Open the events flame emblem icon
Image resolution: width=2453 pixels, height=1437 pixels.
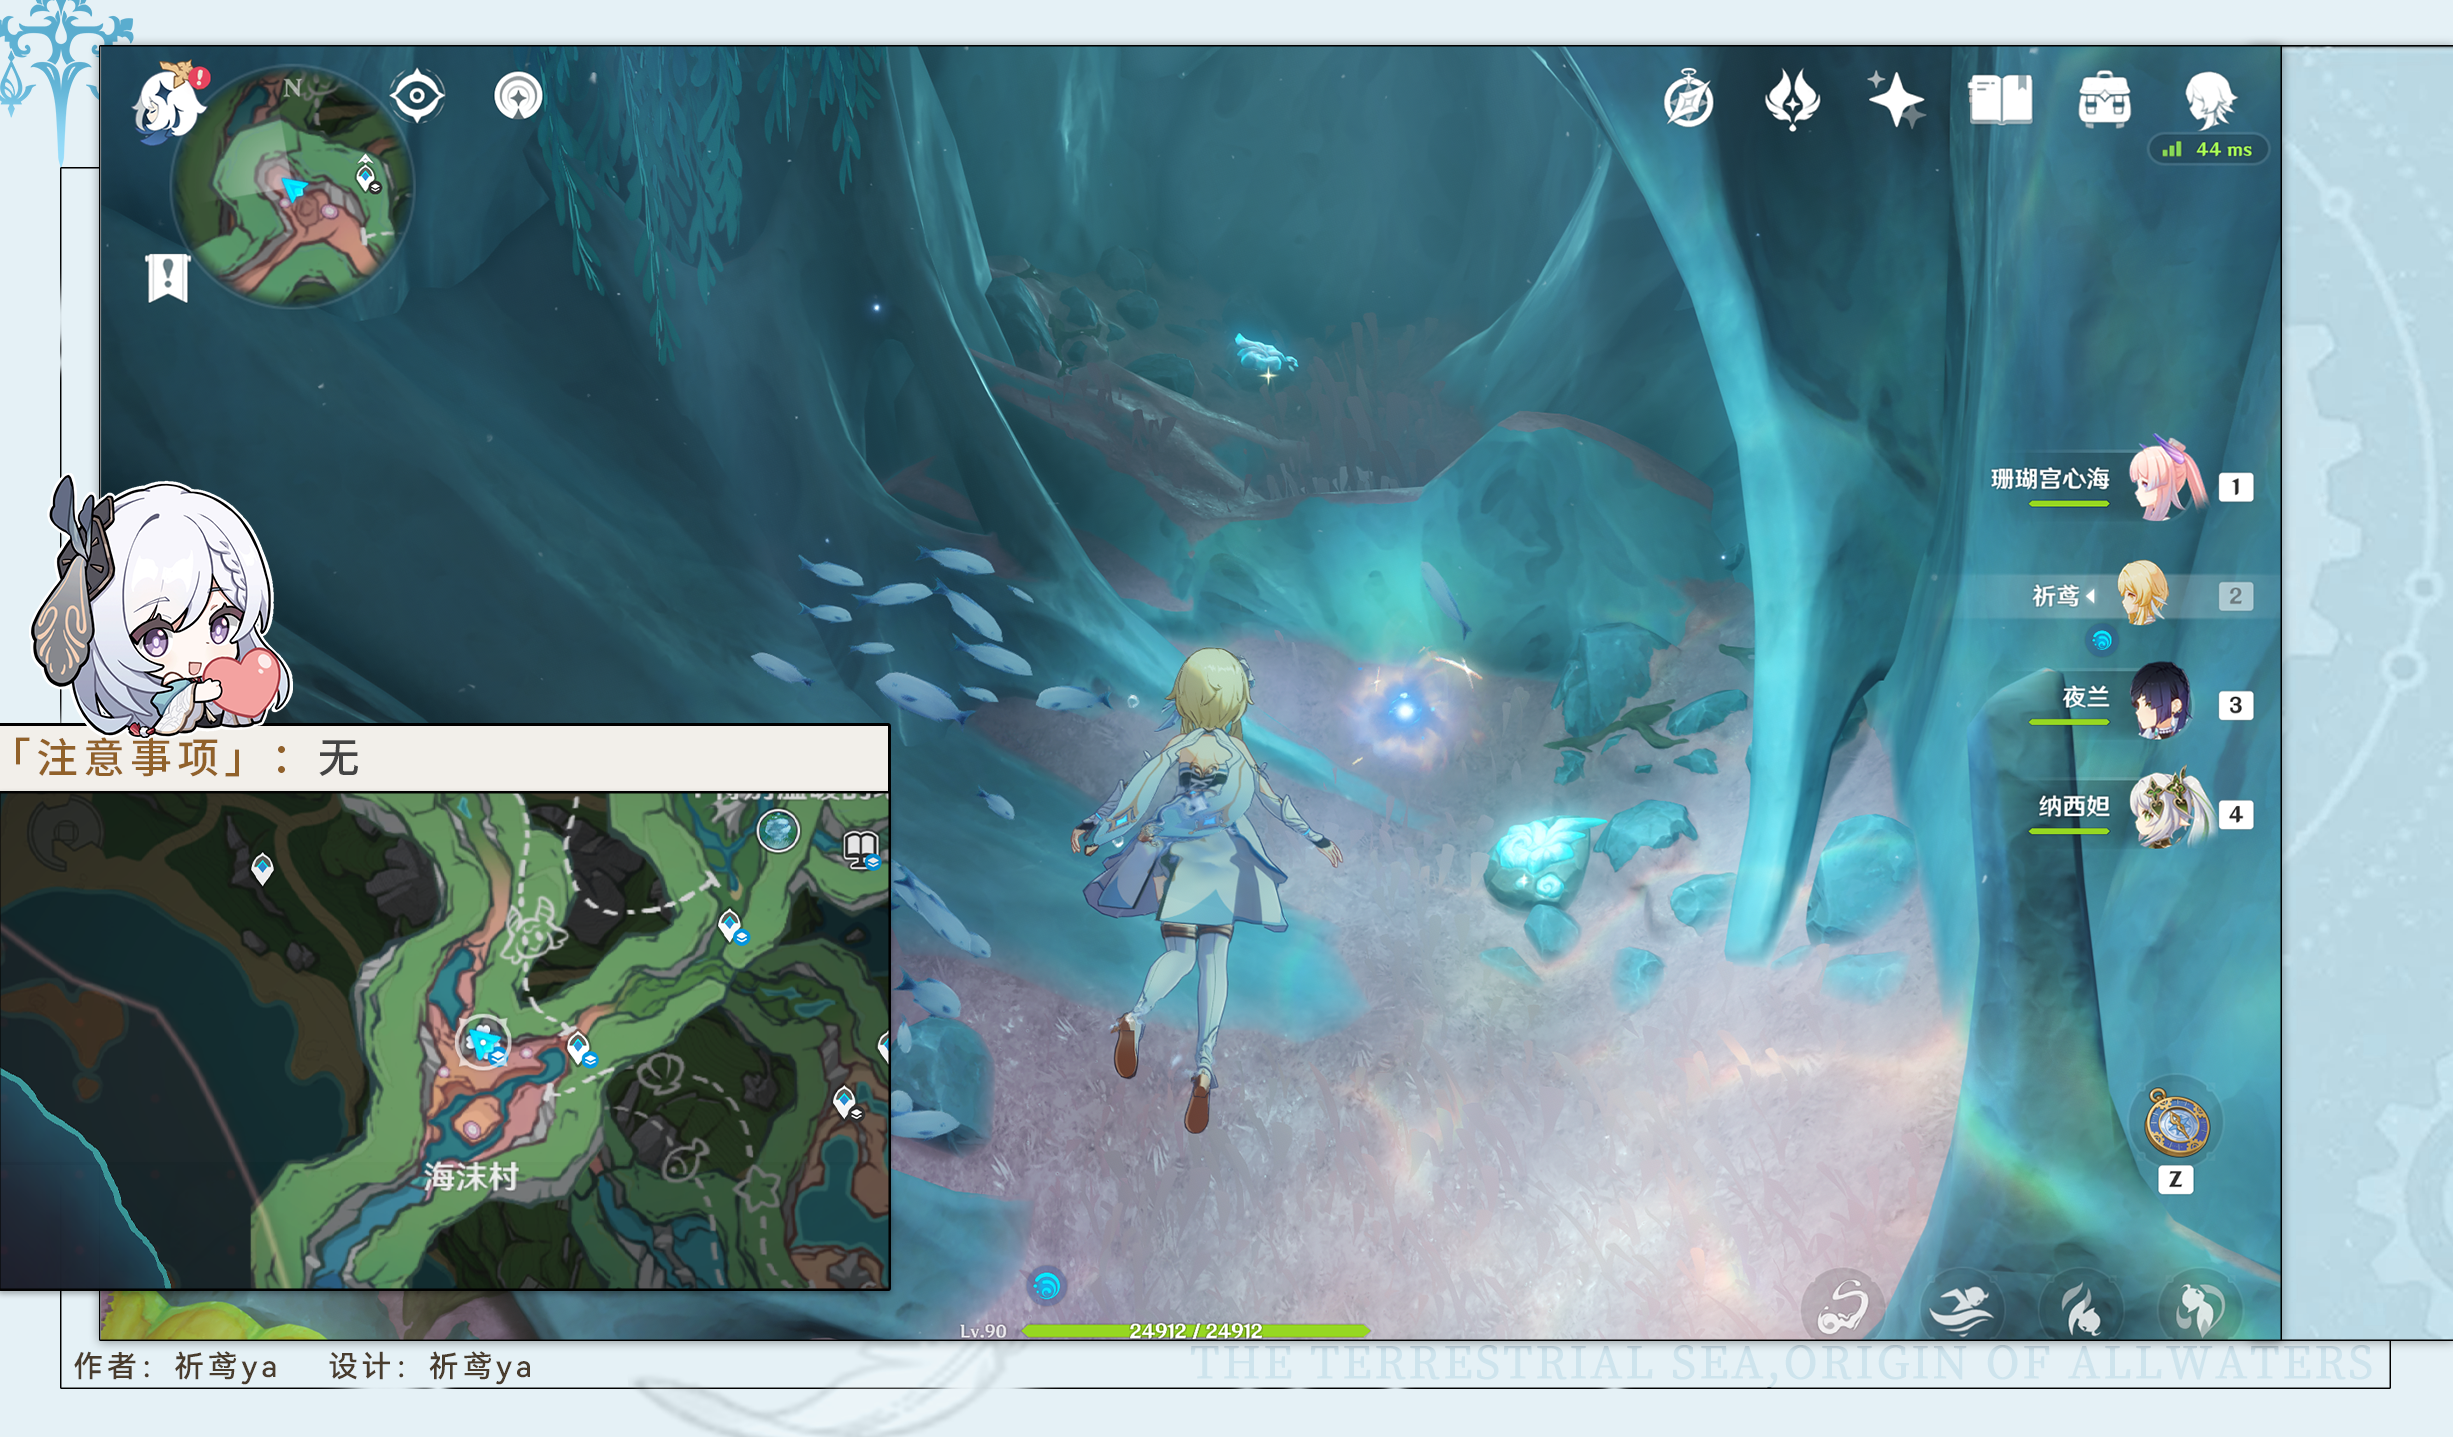pos(1792,100)
